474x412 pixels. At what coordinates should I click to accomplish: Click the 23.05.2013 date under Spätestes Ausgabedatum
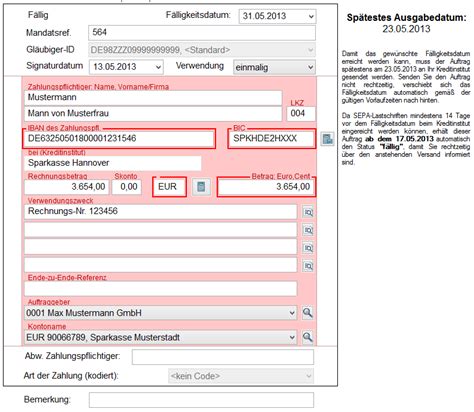point(406,29)
